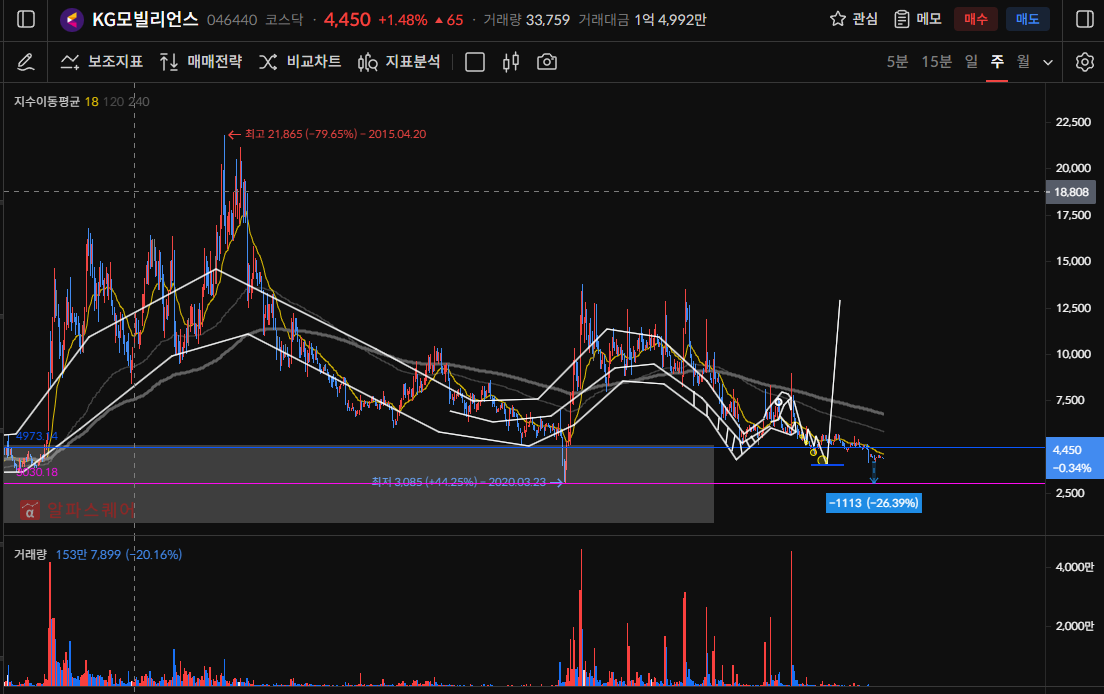Take chart snapshot with camera icon

547,62
